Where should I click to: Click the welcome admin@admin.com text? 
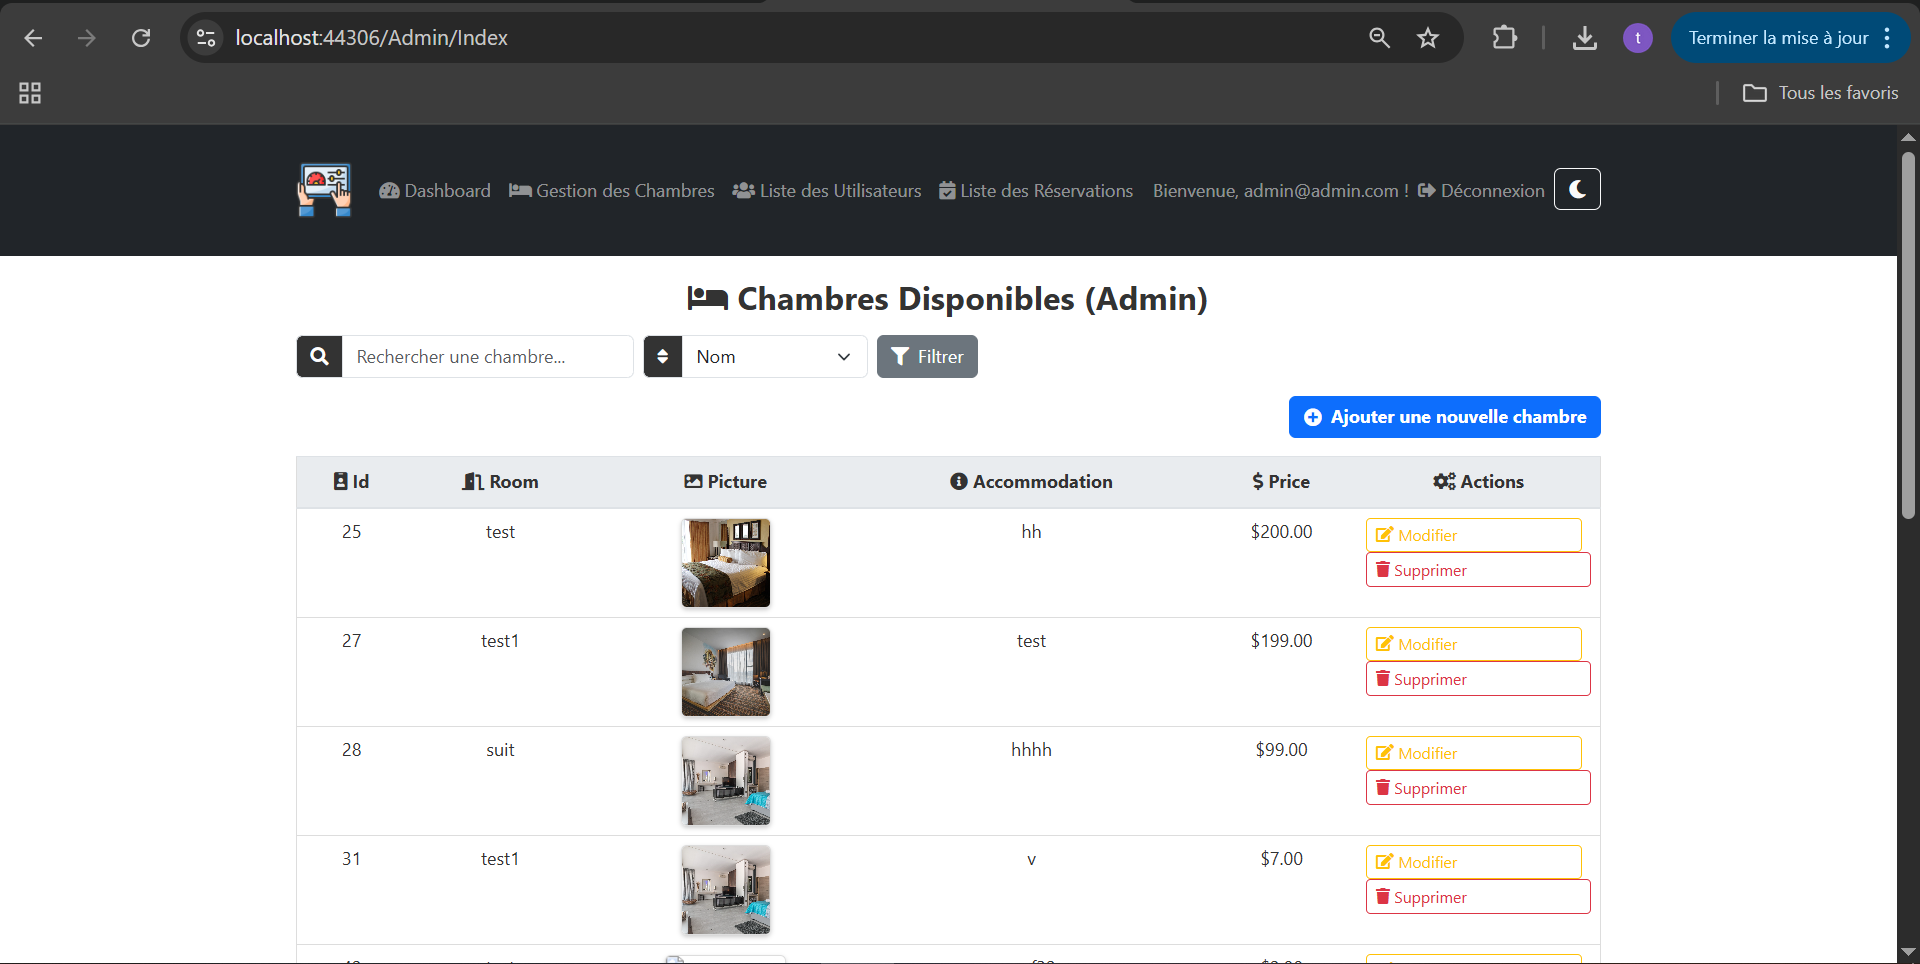click(x=1281, y=190)
